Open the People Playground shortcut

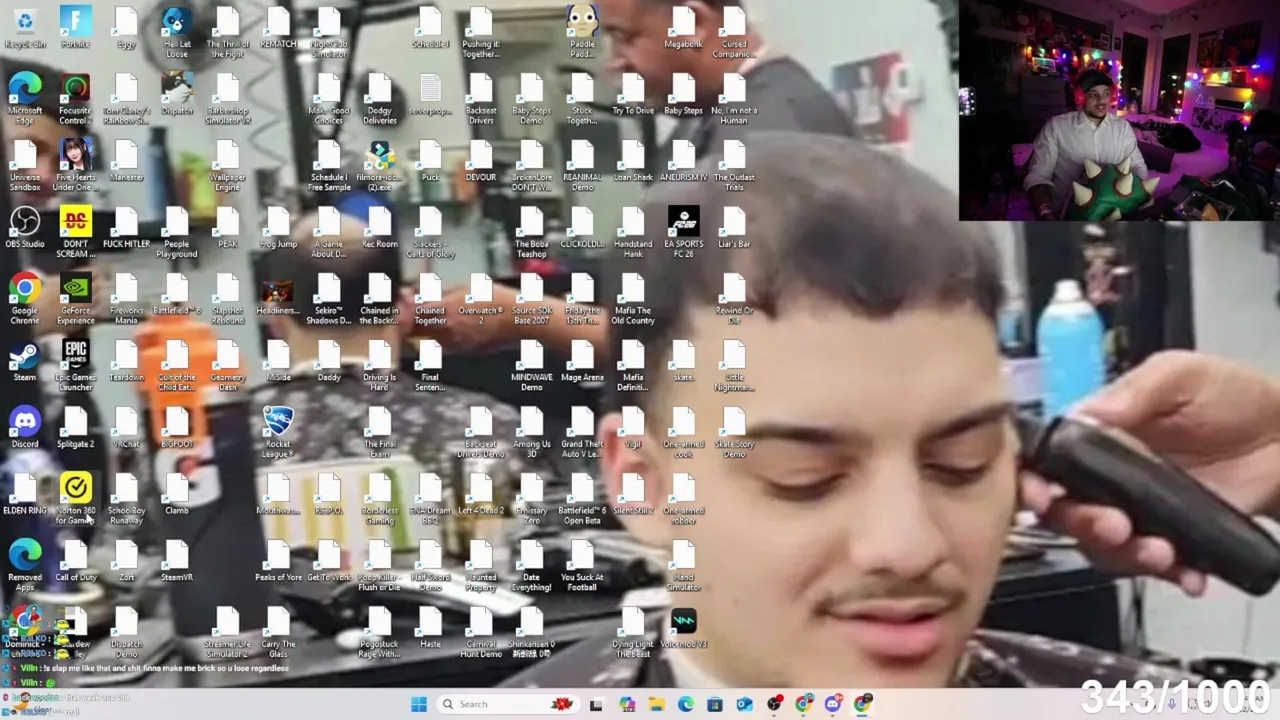pos(177,232)
